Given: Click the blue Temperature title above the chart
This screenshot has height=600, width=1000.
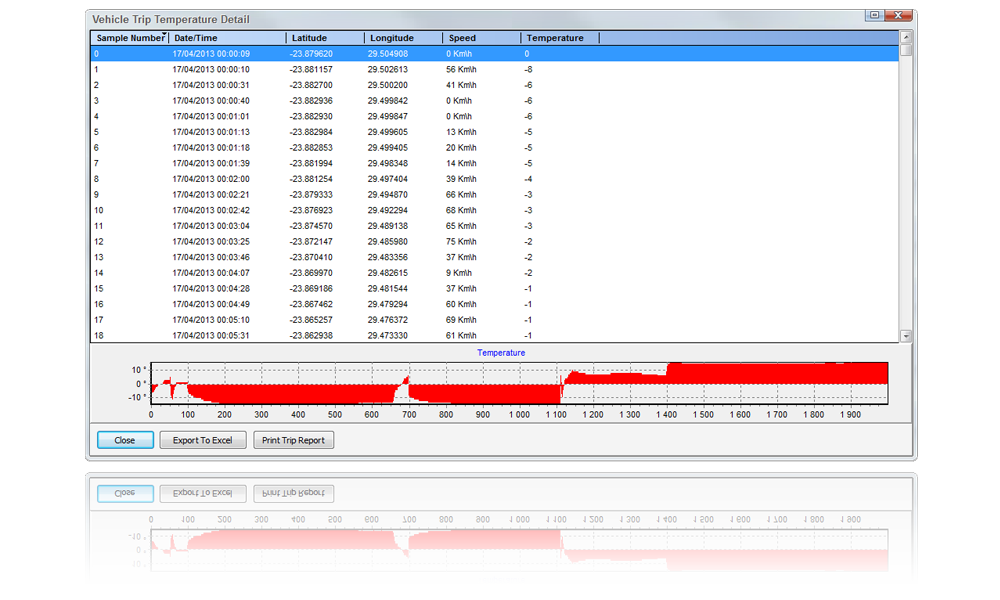Looking at the screenshot, I should 501,353.
